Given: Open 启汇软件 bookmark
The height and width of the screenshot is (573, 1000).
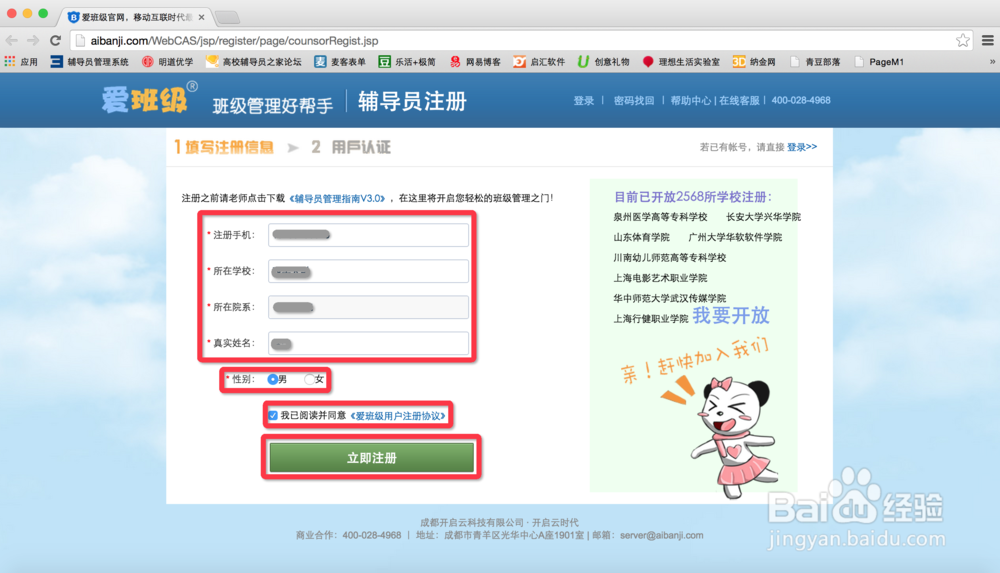Looking at the screenshot, I should point(540,62).
